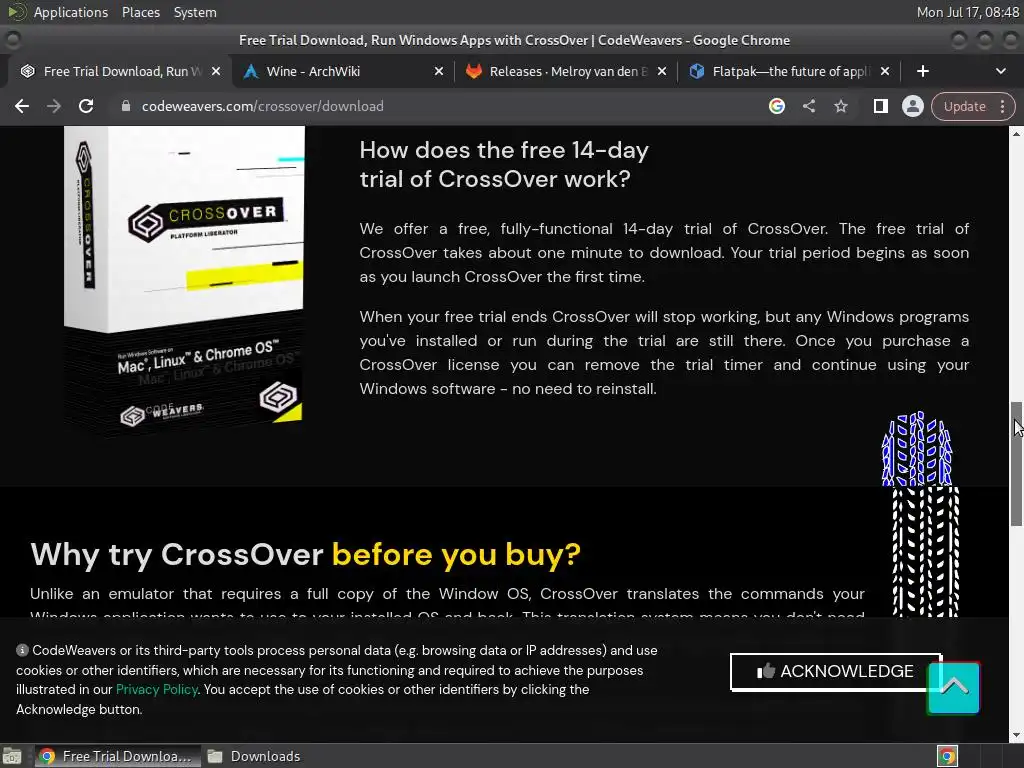This screenshot has height=768, width=1024.
Task: Click the address bar URL
Action: point(263,106)
